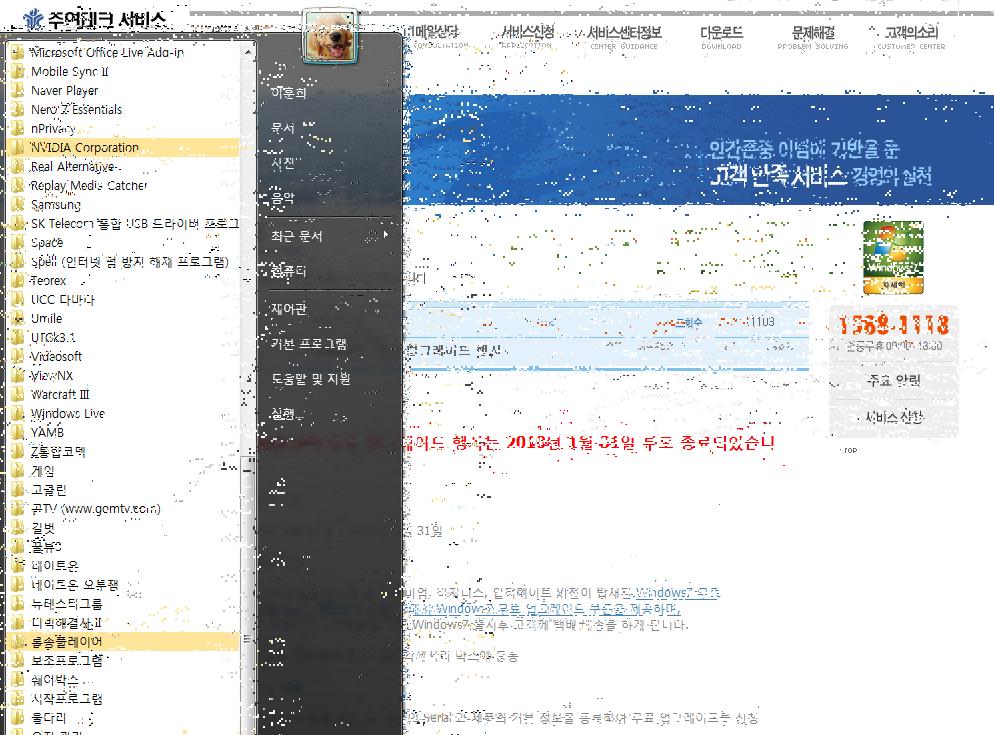Click the Naver Player folder icon

pyautogui.click(x=18, y=90)
